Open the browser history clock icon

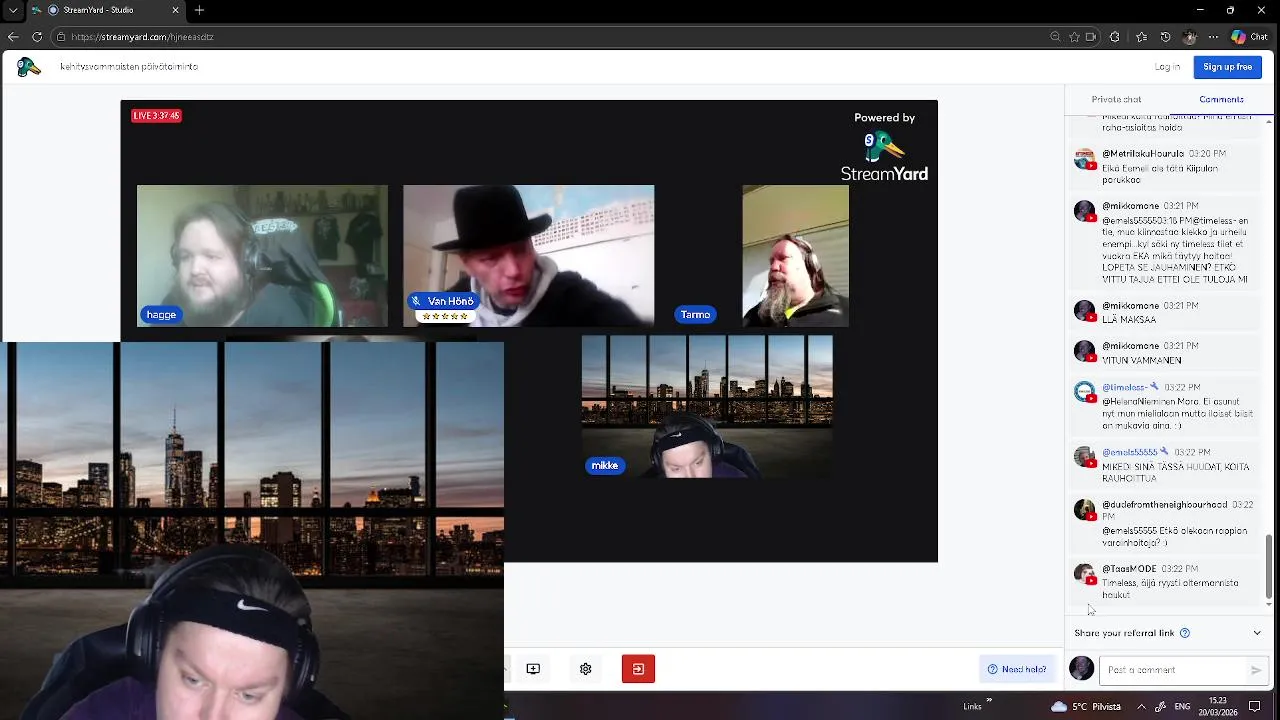1165,37
